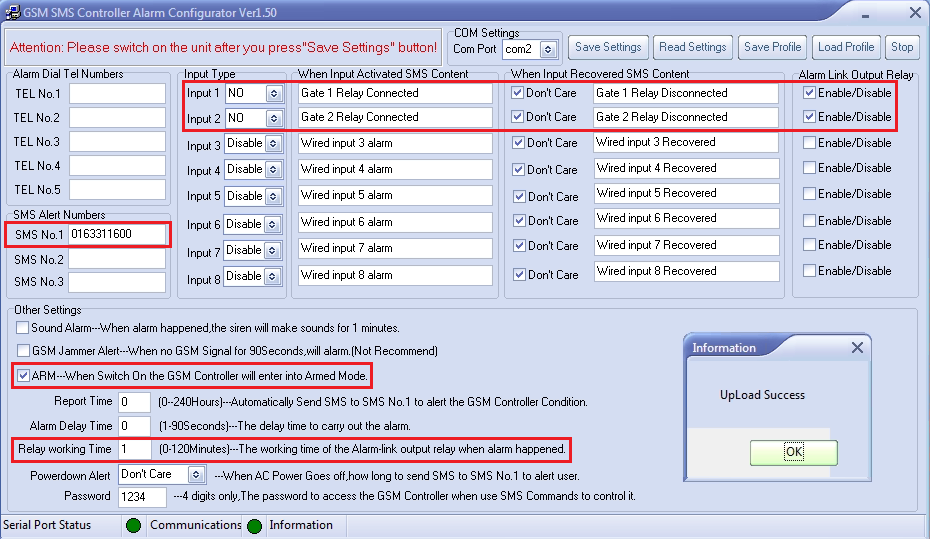Open Input 4 type dropdown
The width and height of the screenshot is (930, 539).
[273, 170]
